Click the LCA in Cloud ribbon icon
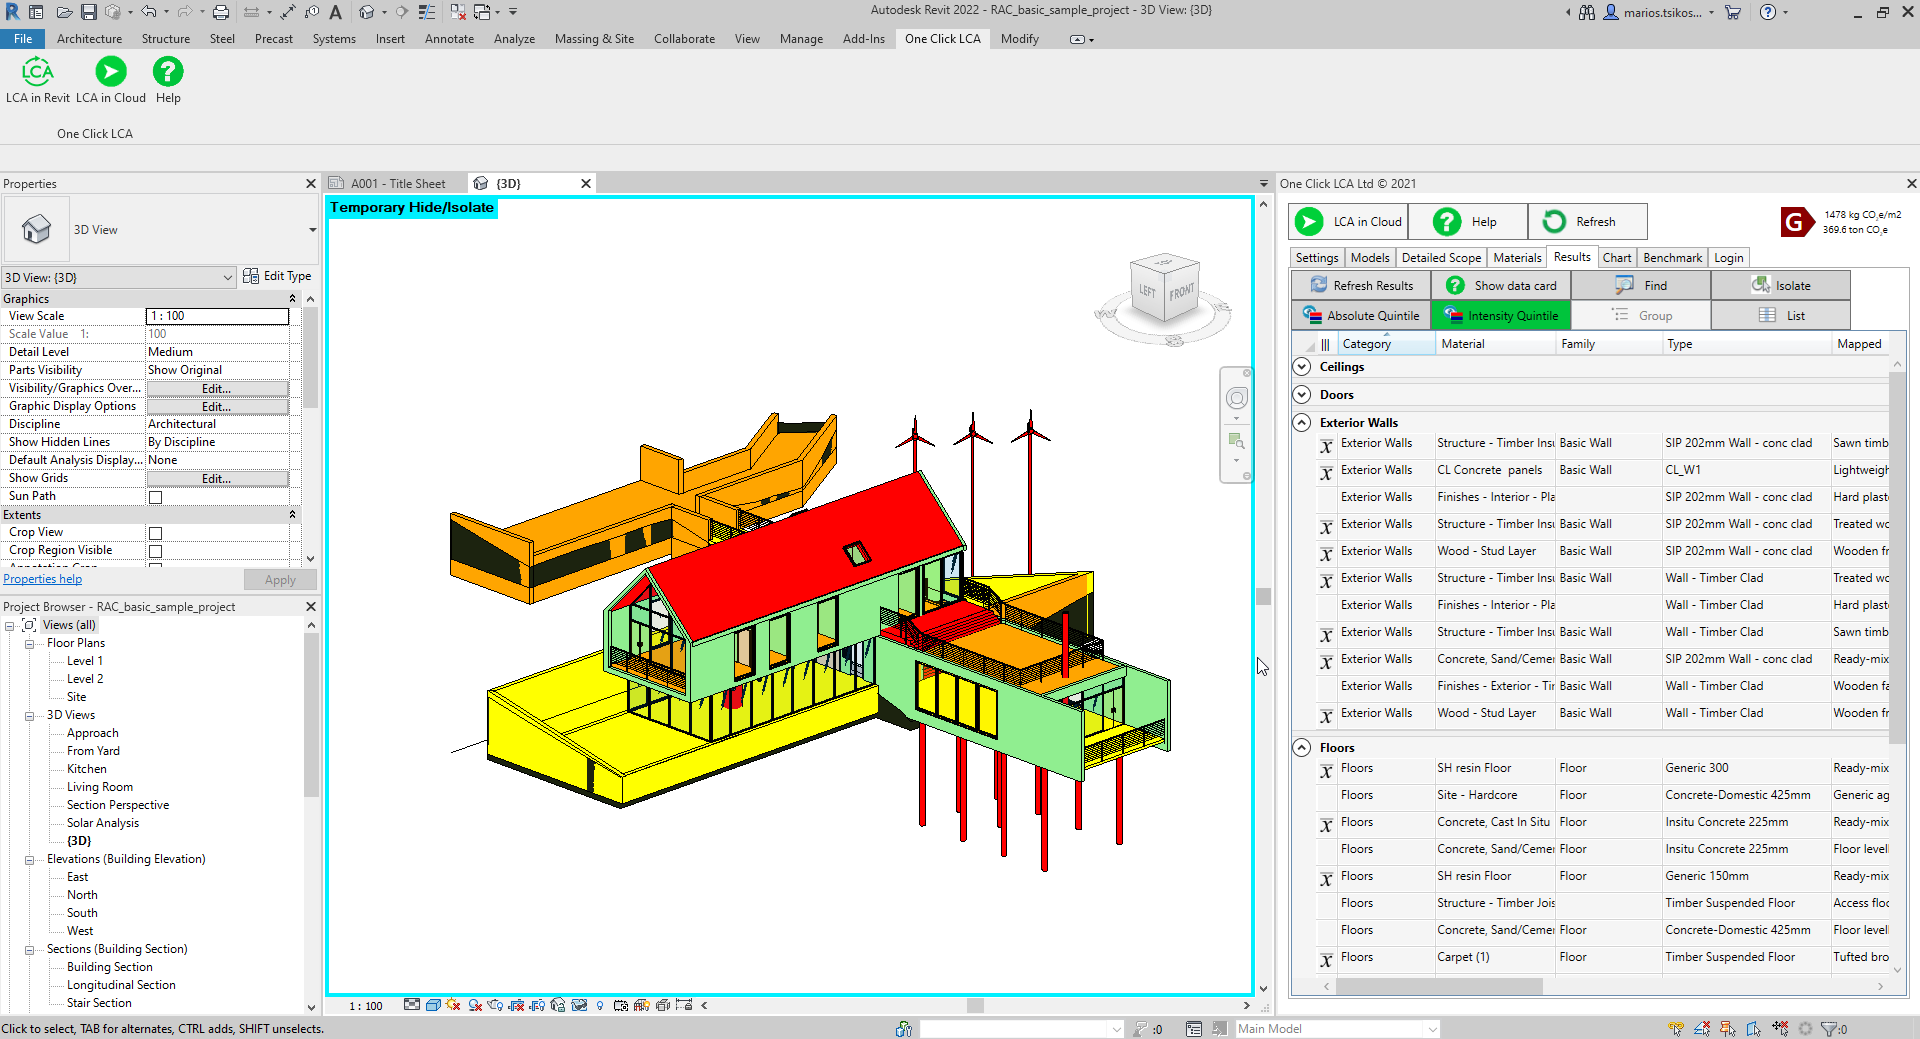Viewport: 1920px width, 1039px height. pos(111,72)
